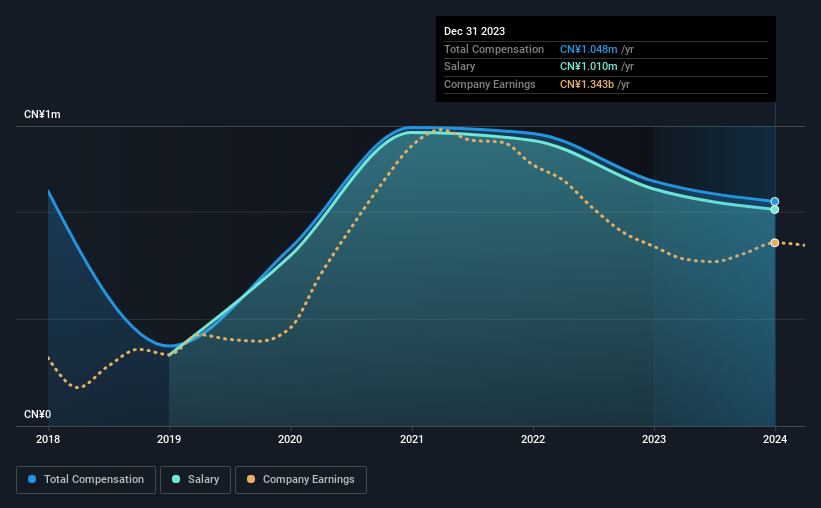Select the 2021 x-axis label
This screenshot has width=821, height=508.
click(412, 439)
